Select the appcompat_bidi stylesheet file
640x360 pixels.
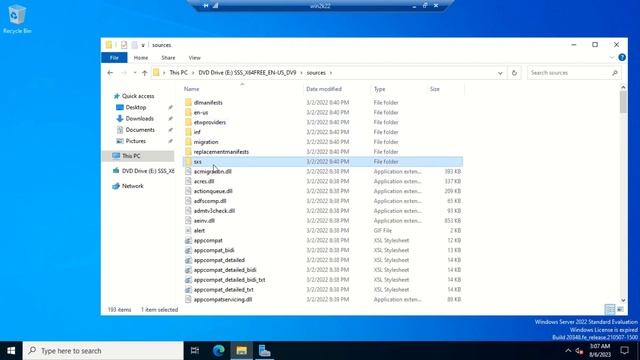click(x=214, y=250)
